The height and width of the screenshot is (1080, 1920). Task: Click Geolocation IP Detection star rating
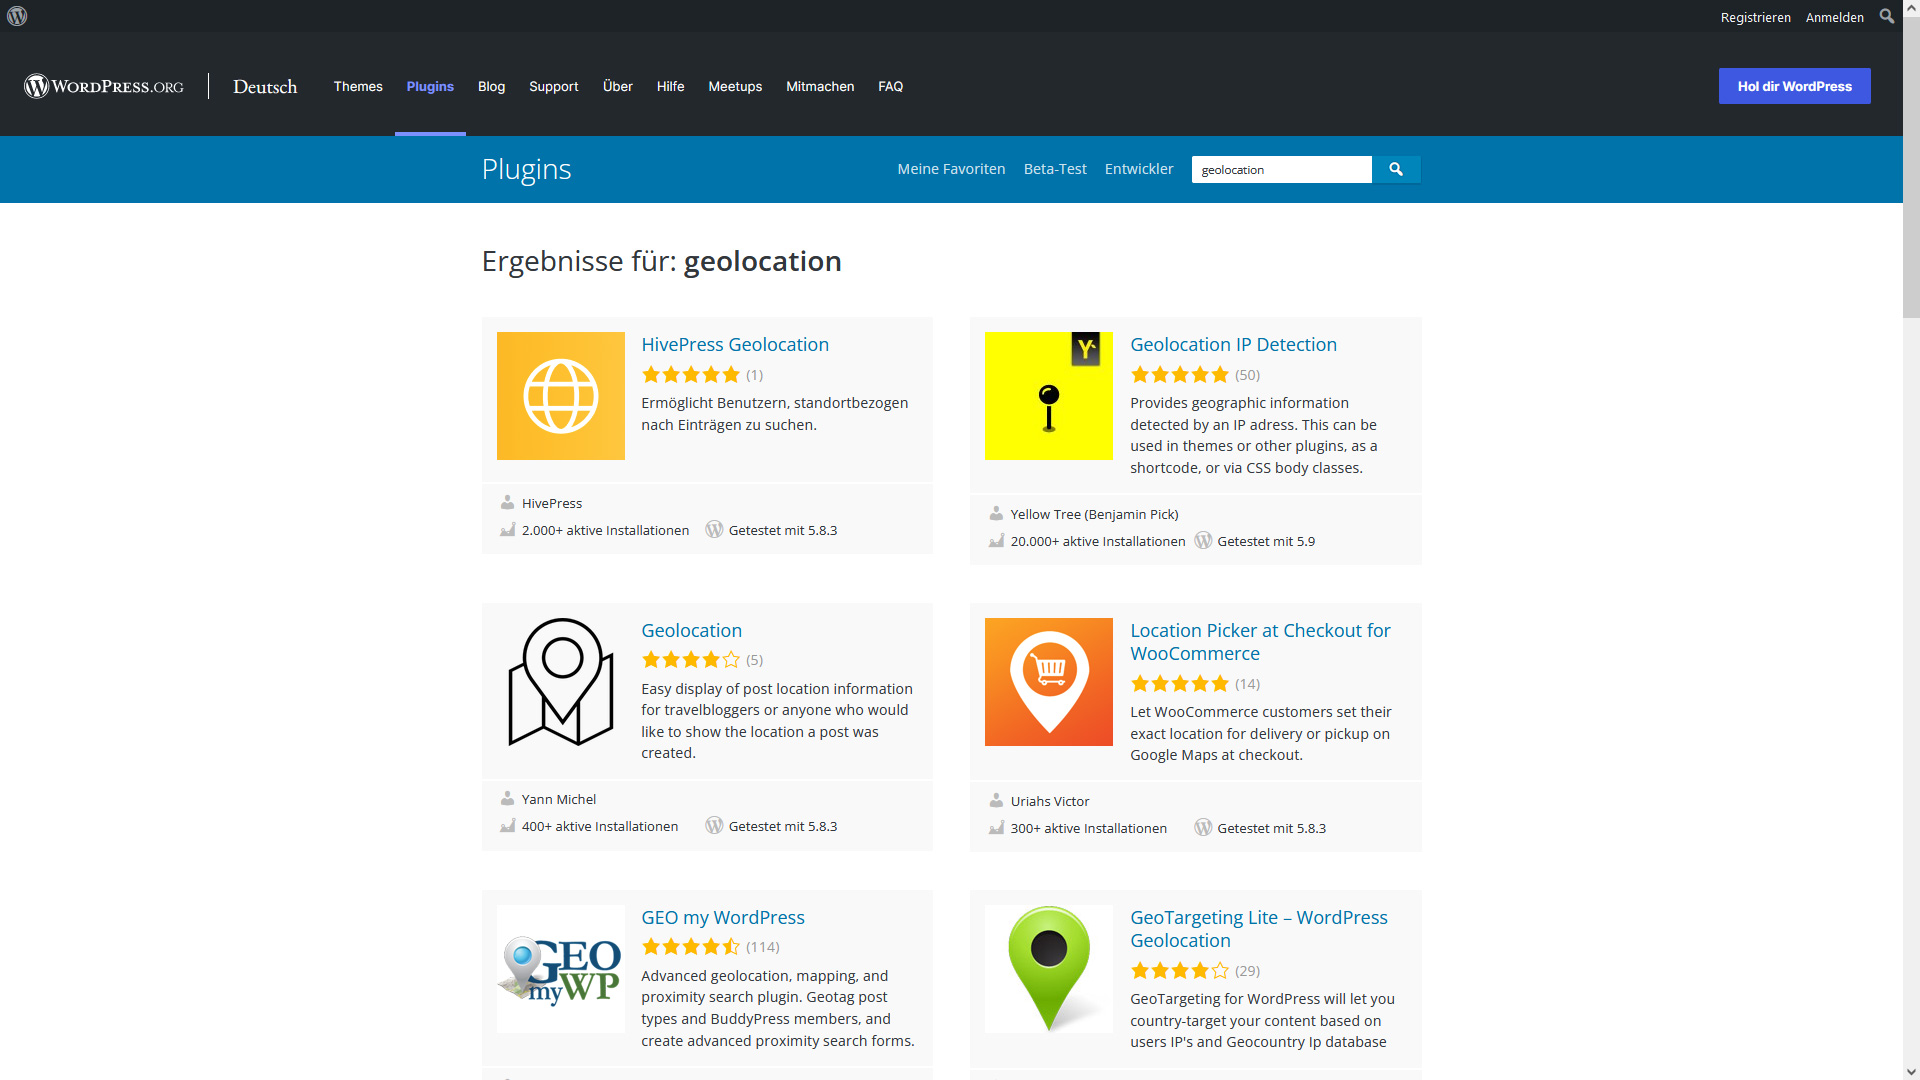click(1180, 375)
